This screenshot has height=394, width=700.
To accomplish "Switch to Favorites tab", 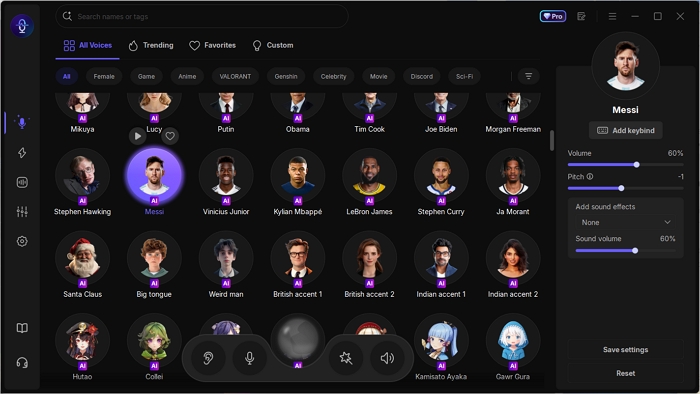I will (212, 45).
